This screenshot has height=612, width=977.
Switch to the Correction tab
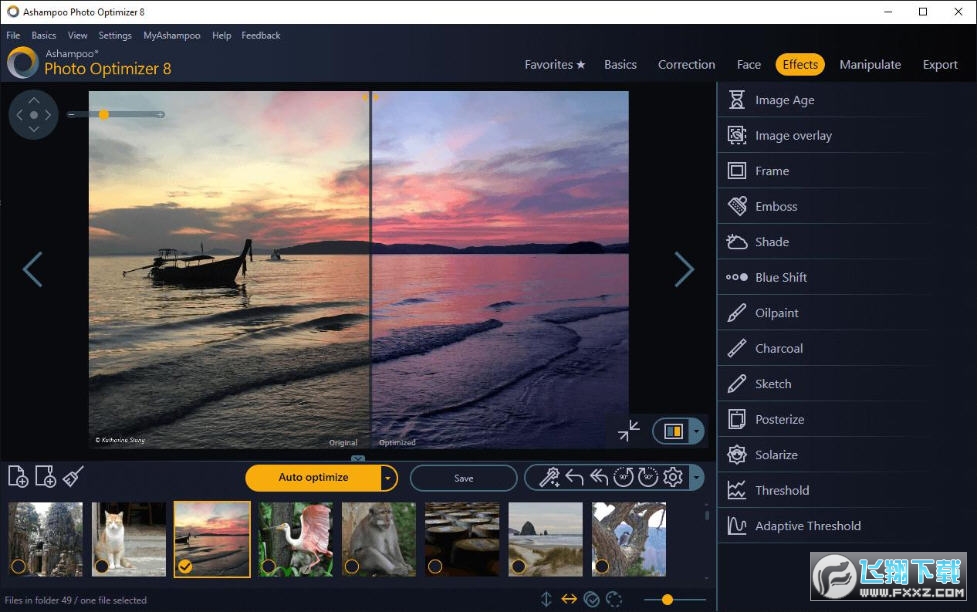[x=686, y=64]
